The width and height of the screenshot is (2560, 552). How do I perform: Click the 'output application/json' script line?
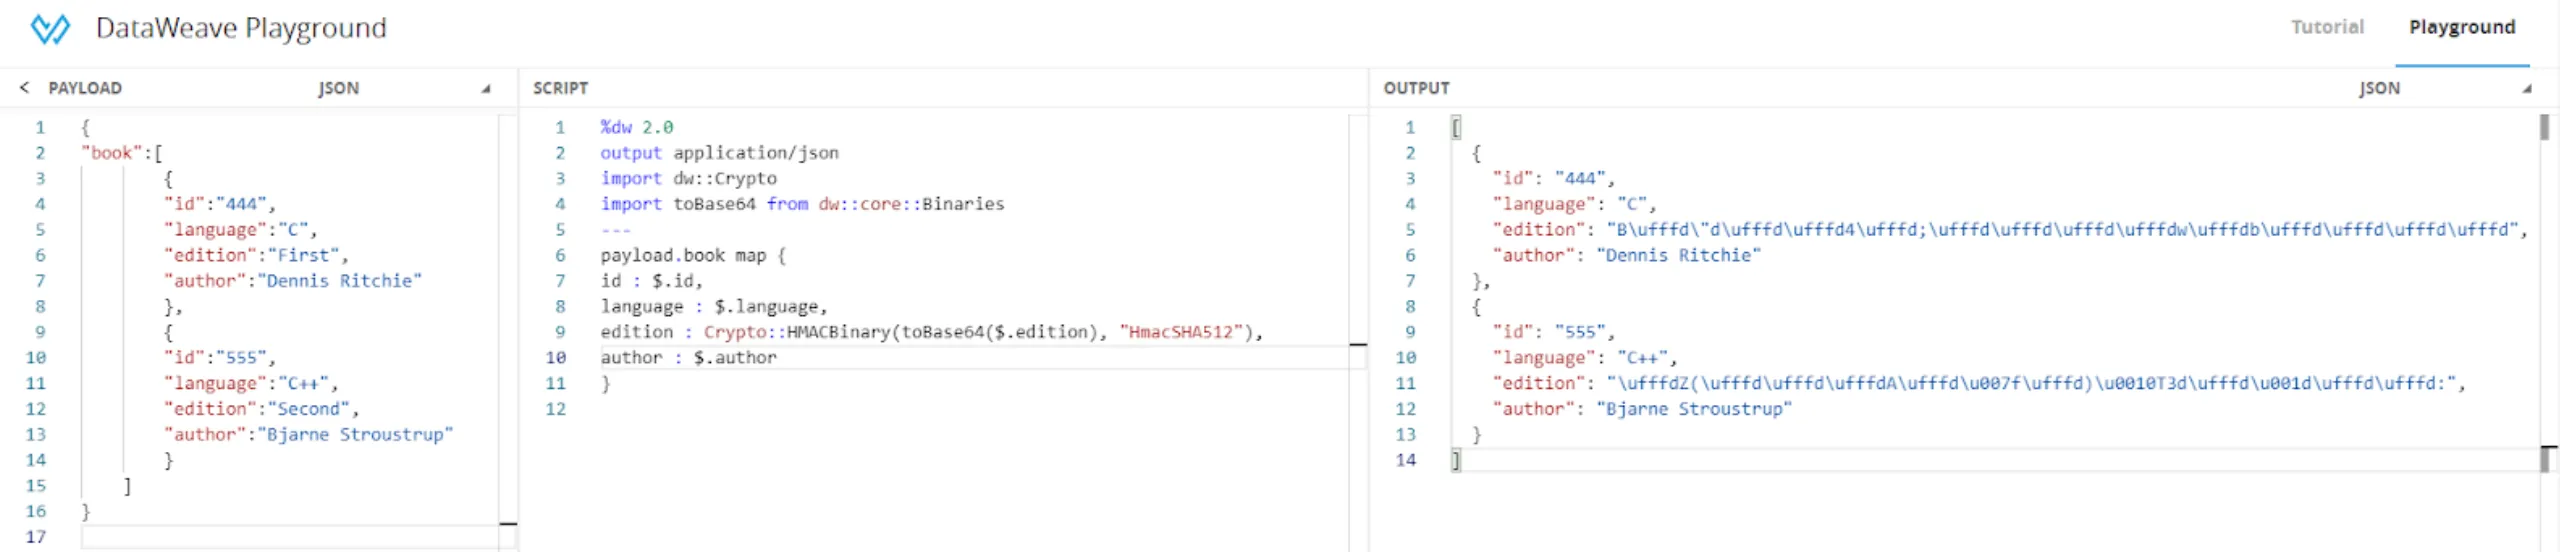[719, 153]
